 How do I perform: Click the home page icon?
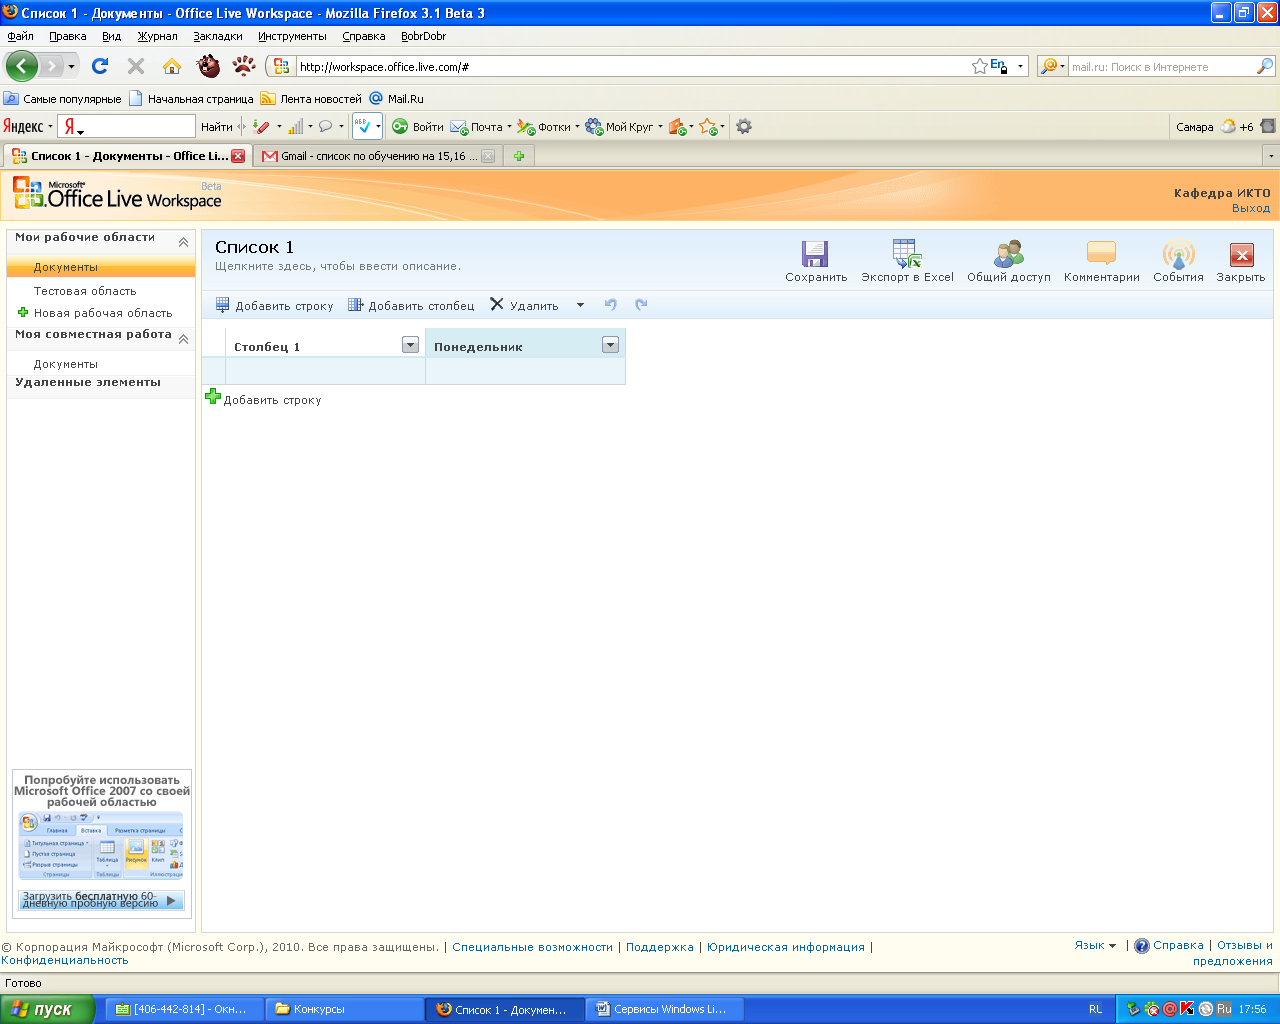click(172, 66)
